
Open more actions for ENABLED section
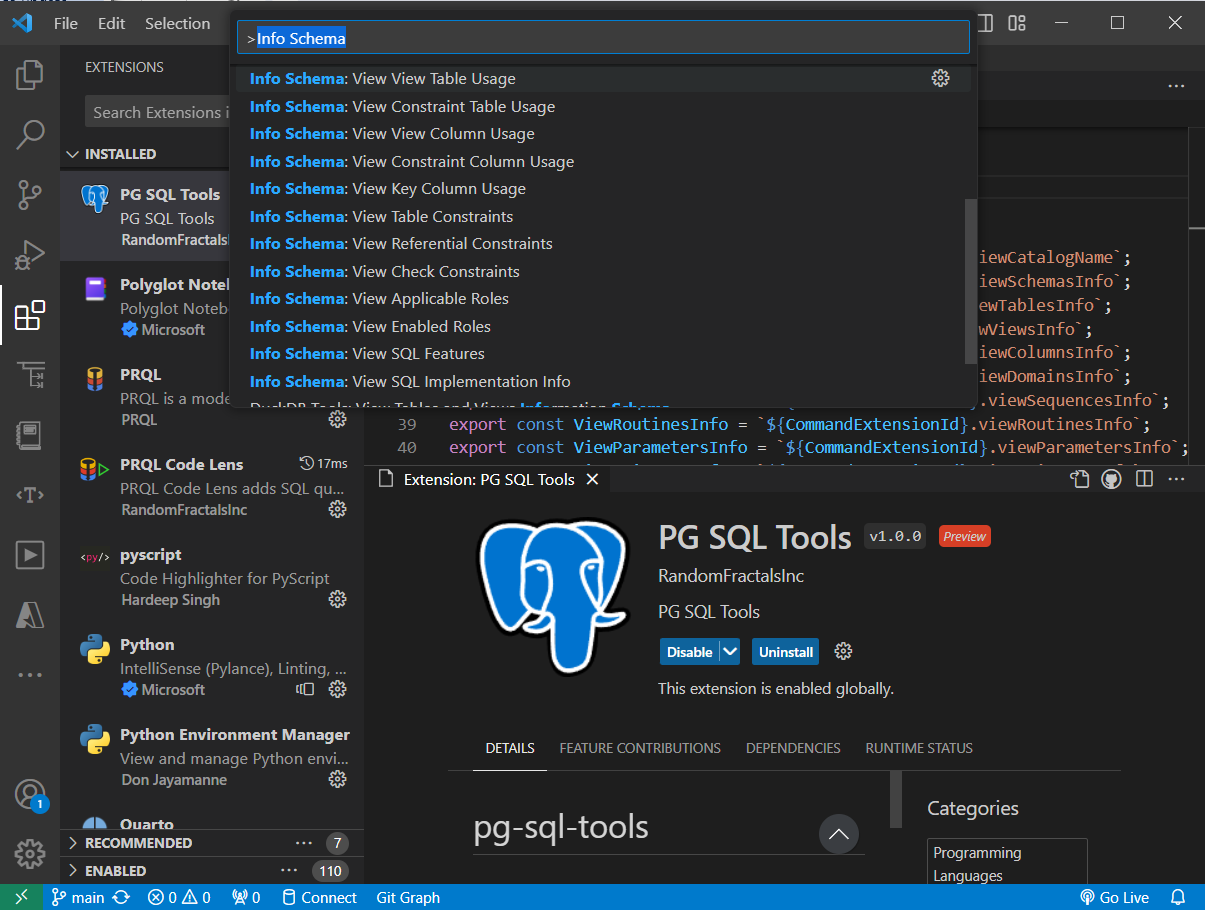coord(289,871)
